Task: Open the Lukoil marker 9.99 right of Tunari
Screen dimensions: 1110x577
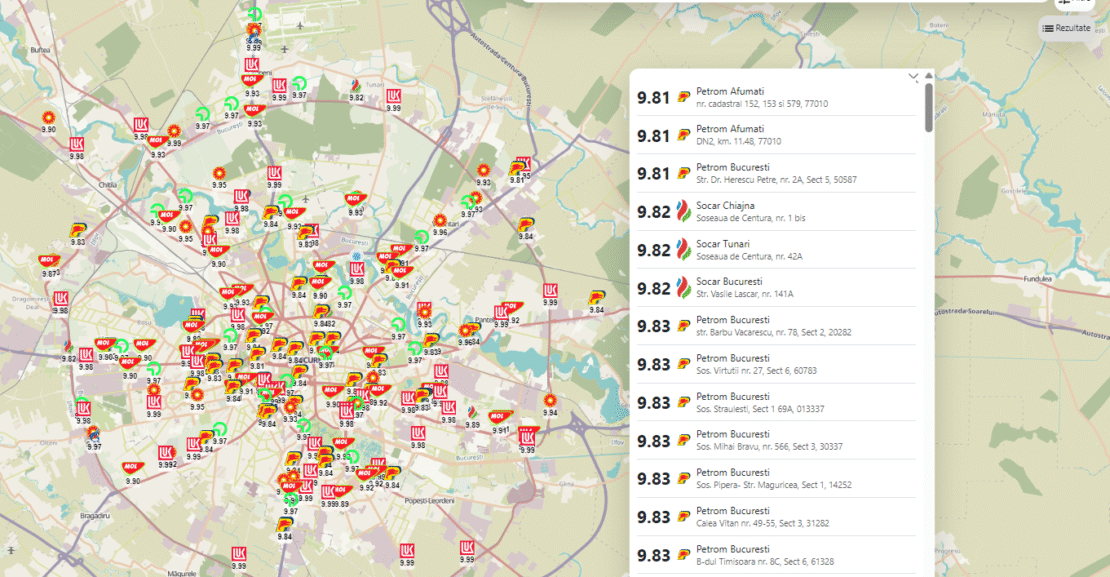Action: coord(393,95)
